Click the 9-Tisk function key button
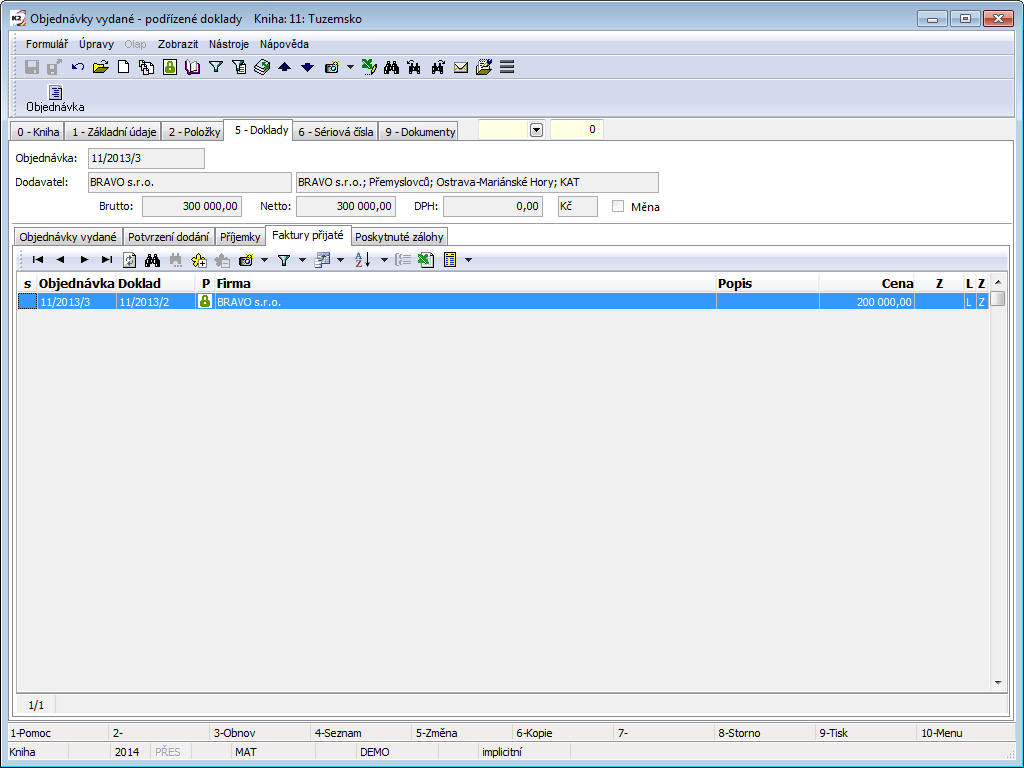Image resolution: width=1024 pixels, height=768 pixels. [867, 733]
